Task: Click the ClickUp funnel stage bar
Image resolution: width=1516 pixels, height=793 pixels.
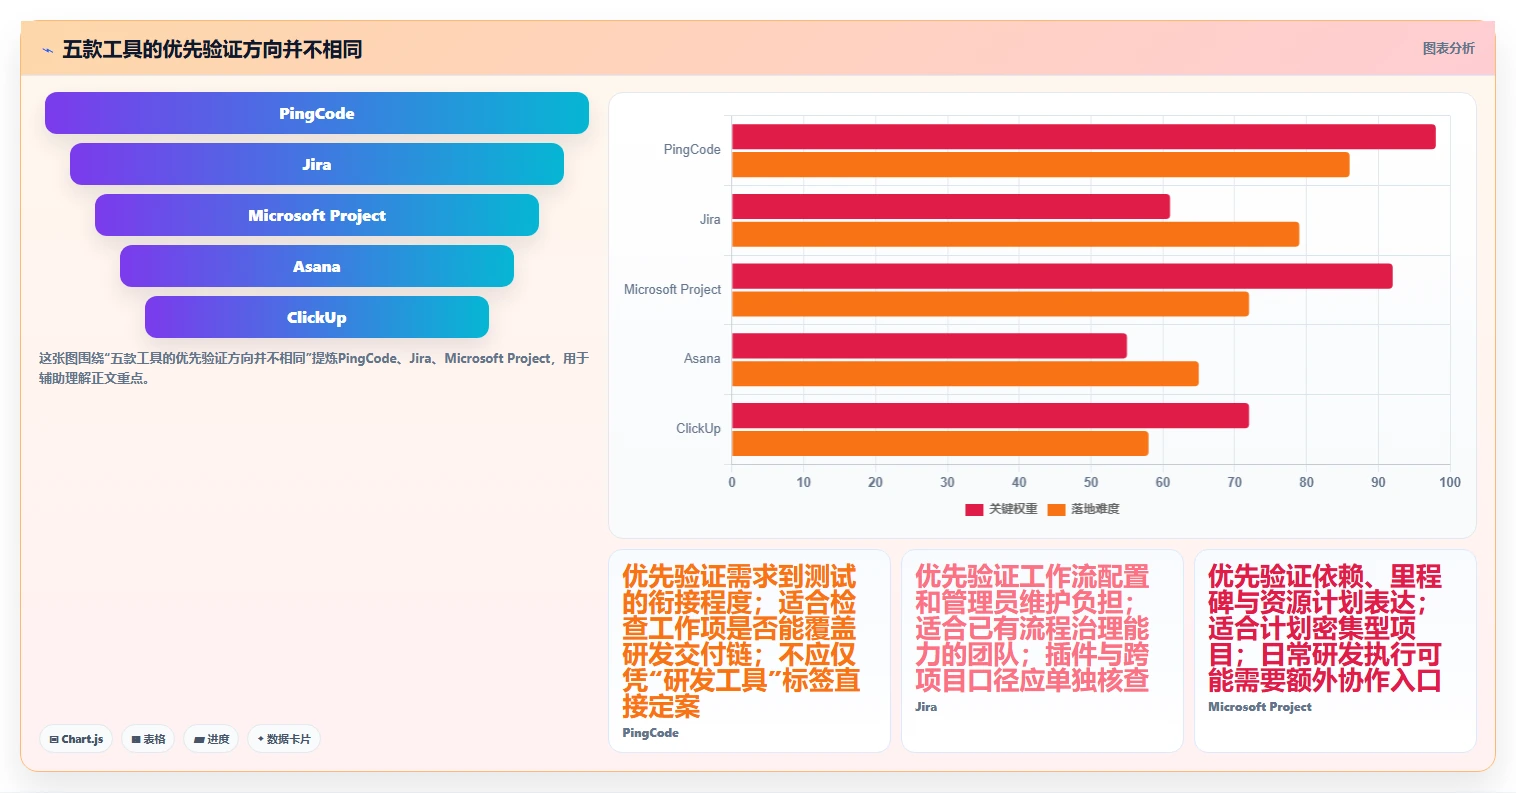Action: pos(317,317)
